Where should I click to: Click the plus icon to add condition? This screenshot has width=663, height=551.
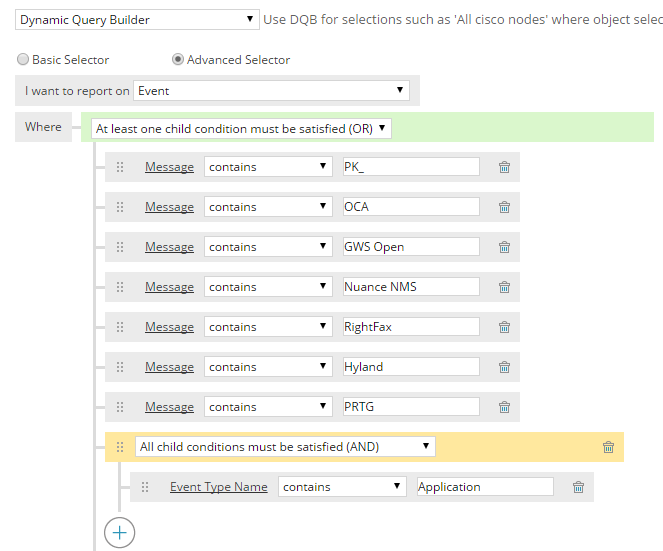tap(120, 533)
